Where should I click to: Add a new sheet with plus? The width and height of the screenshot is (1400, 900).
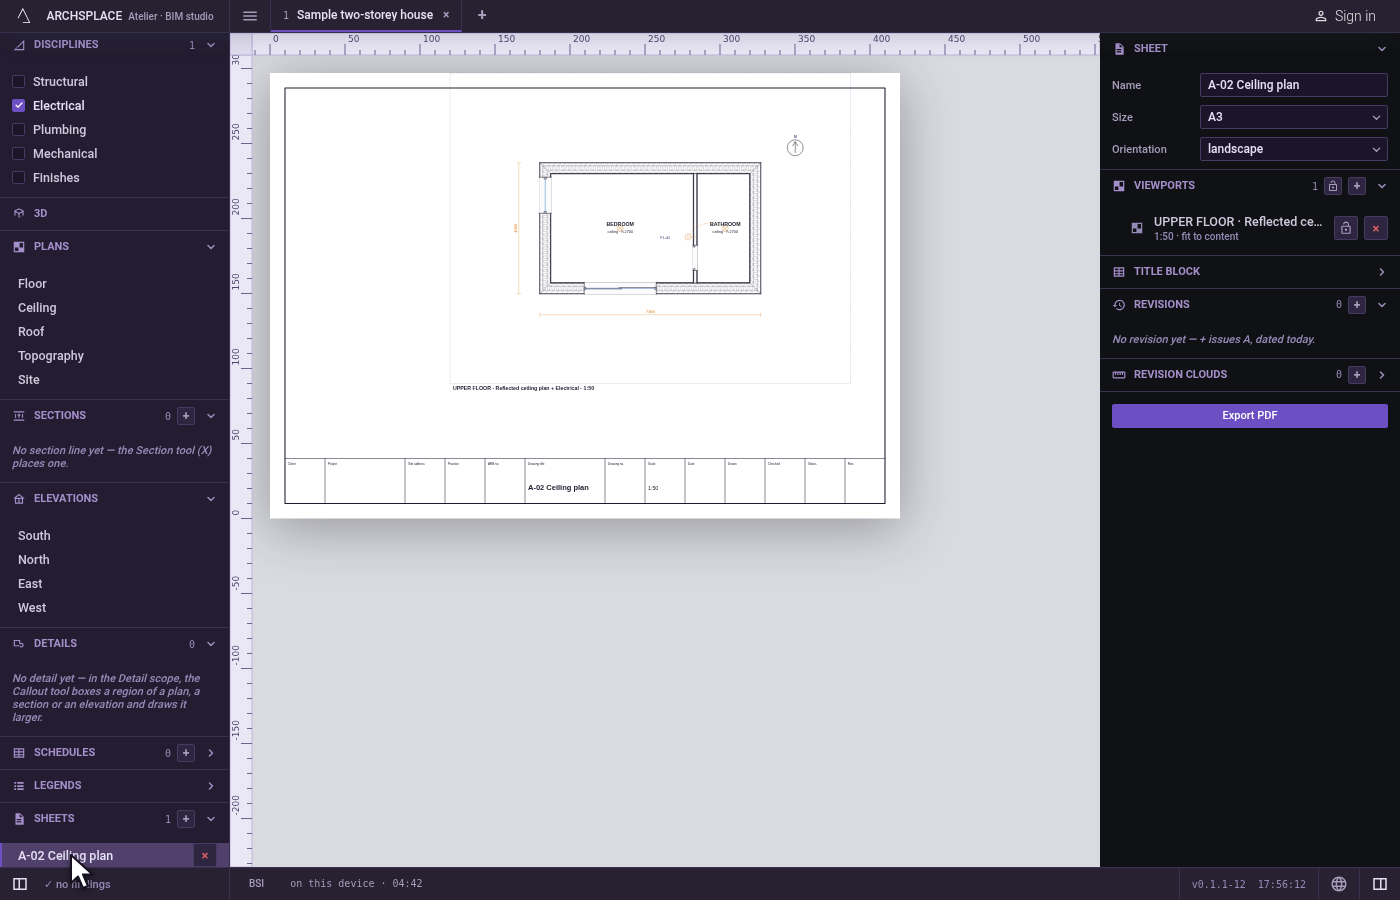186,819
